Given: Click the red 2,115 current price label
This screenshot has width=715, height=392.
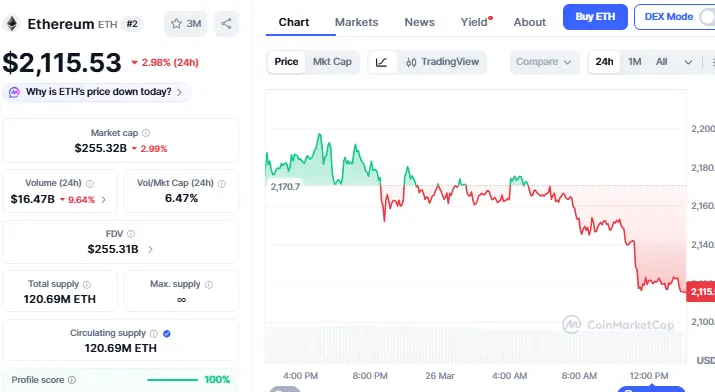Looking at the screenshot, I should tap(700, 292).
